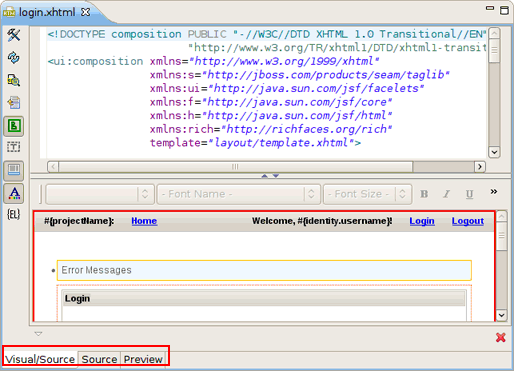Click the template="layout/template.xhtml" line
514x371 pixels.
tap(255, 143)
